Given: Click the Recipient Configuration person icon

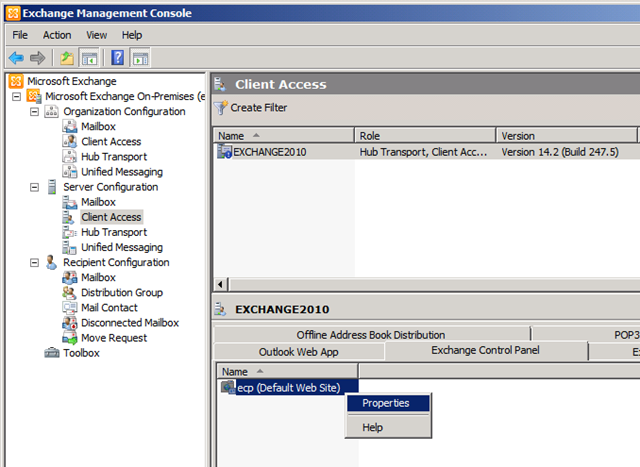Looking at the screenshot, I should click(51, 262).
